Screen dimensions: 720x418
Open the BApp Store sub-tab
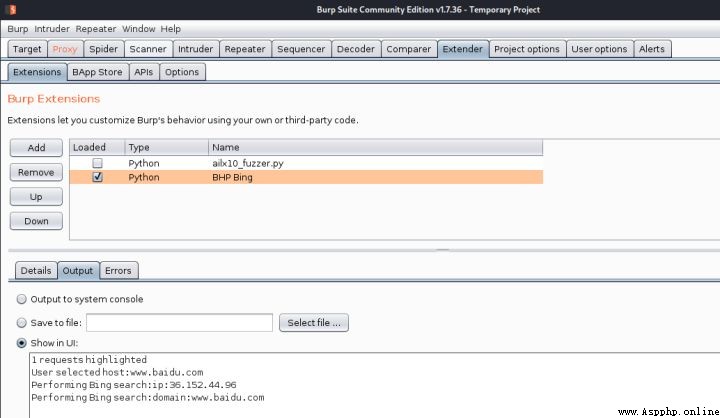tap(97, 72)
